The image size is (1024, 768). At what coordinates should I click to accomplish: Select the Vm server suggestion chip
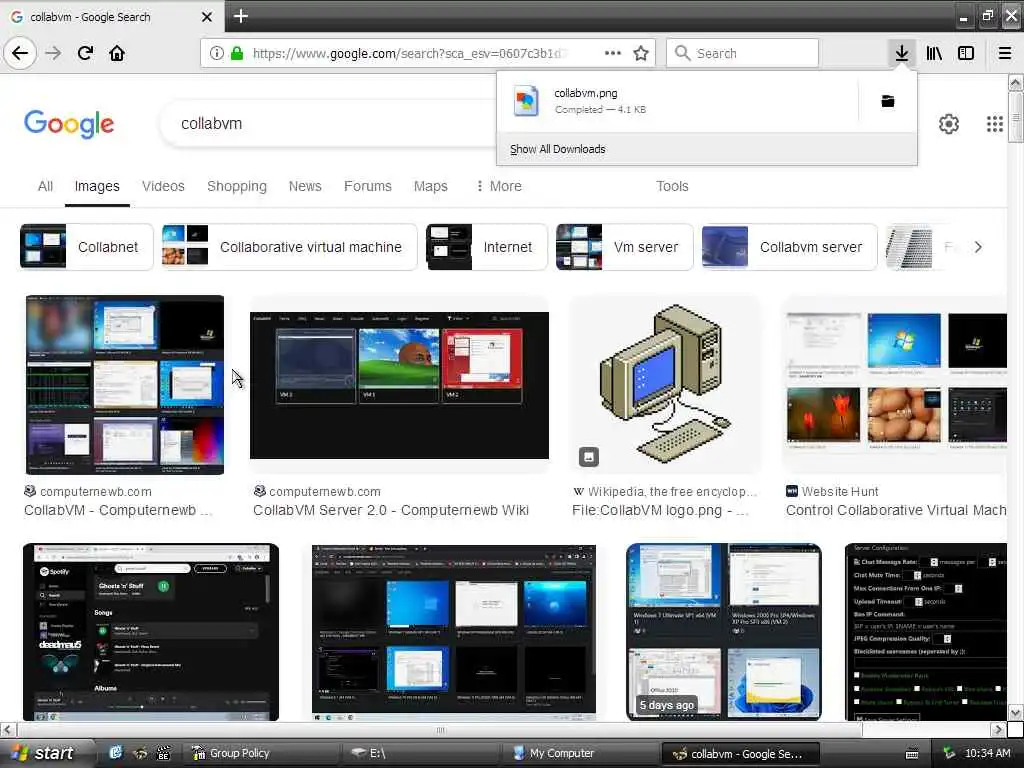(x=624, y=247)
